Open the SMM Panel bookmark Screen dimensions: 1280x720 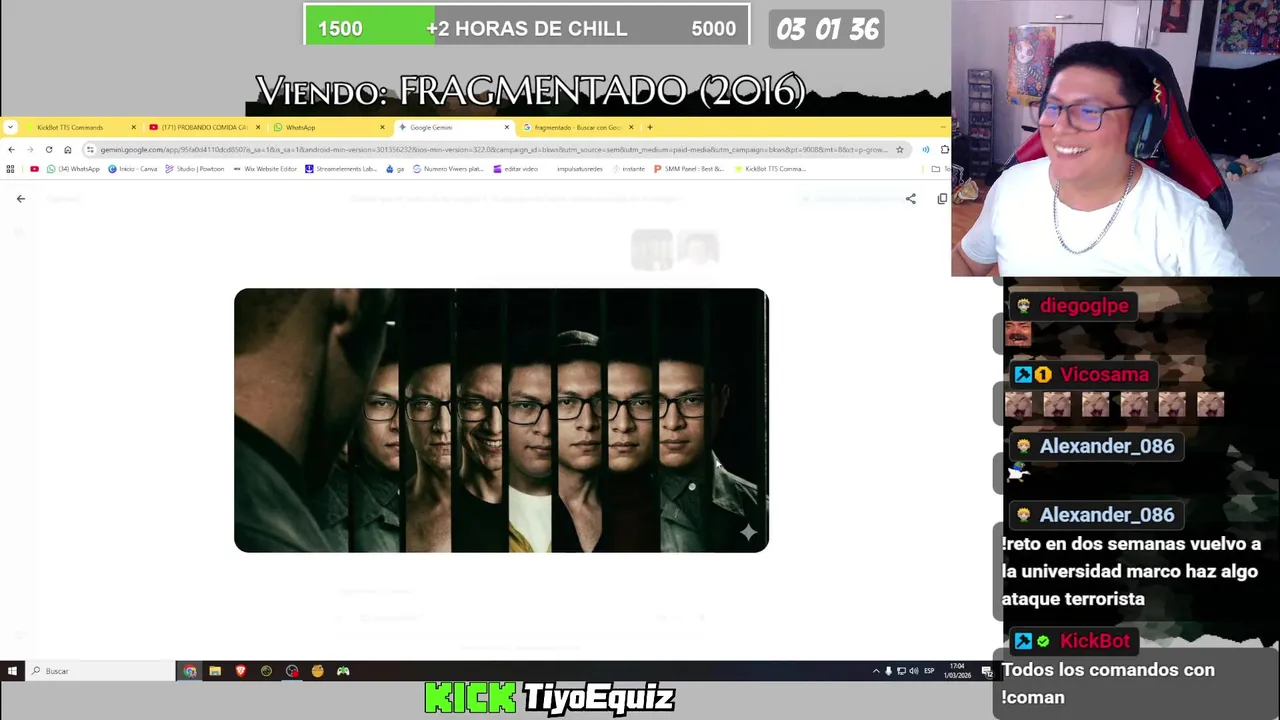point(688,169)
